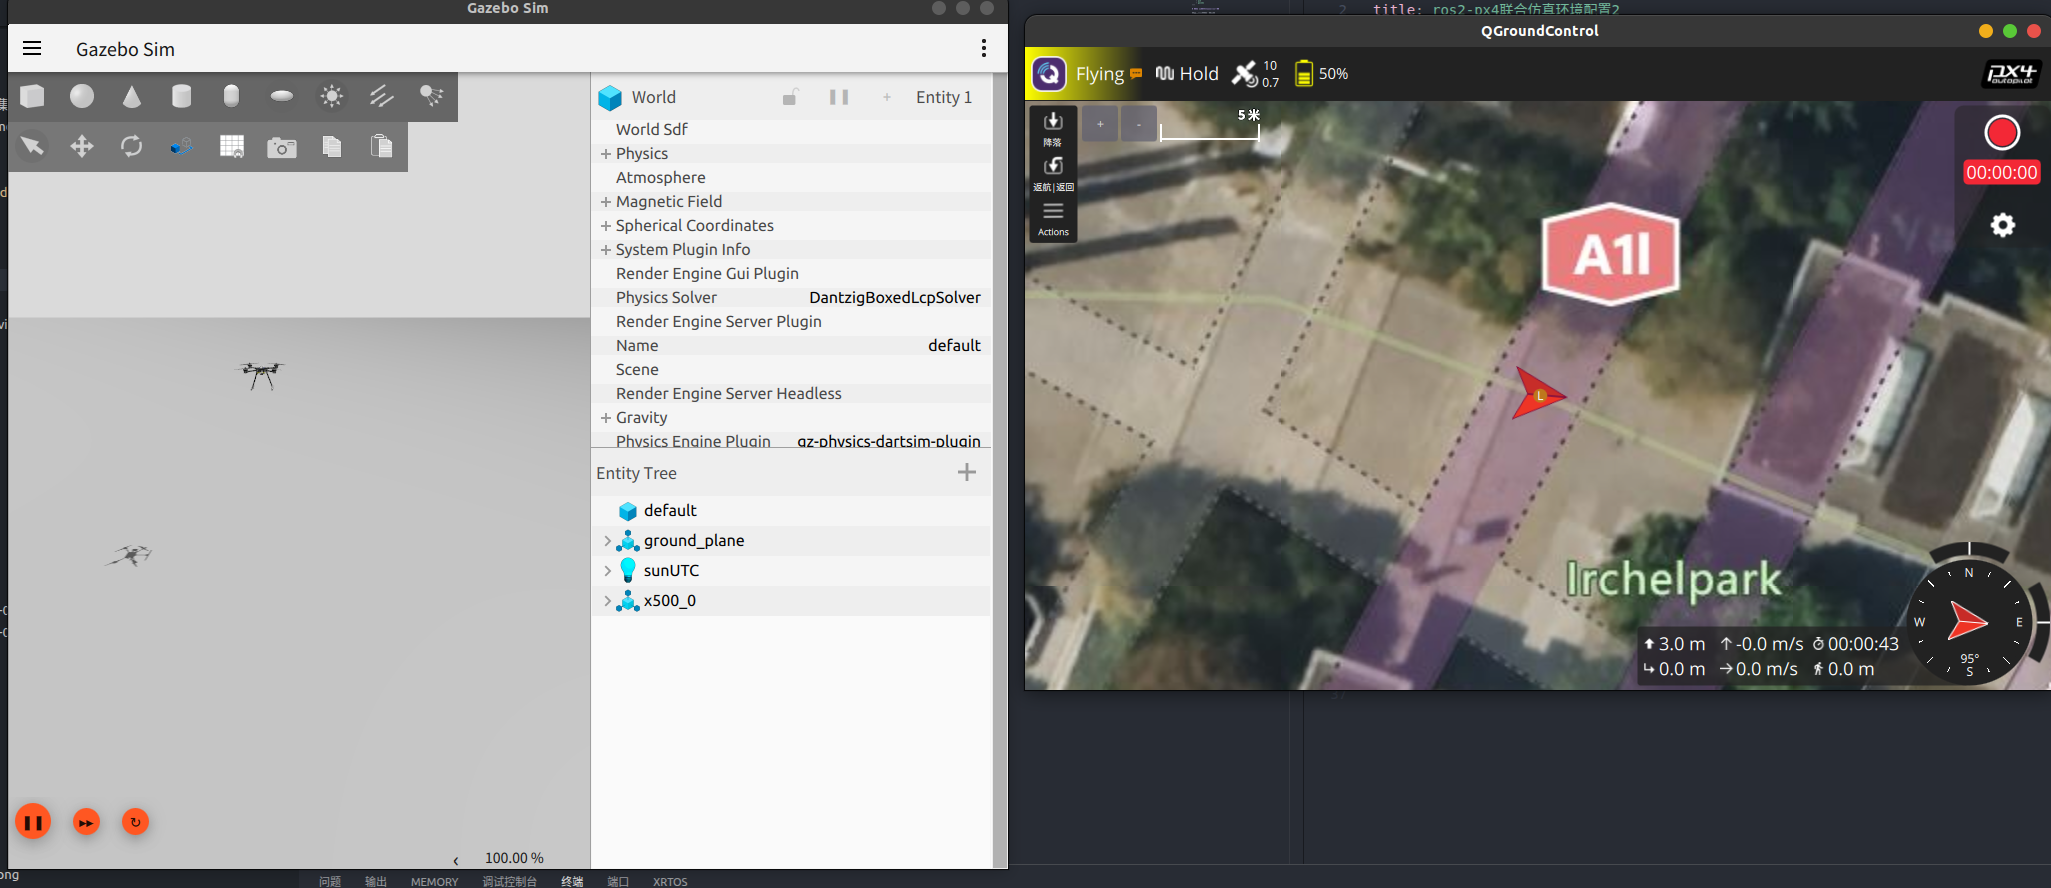
Task: Expand the x500_0 entity tree node
Action: 607,601
